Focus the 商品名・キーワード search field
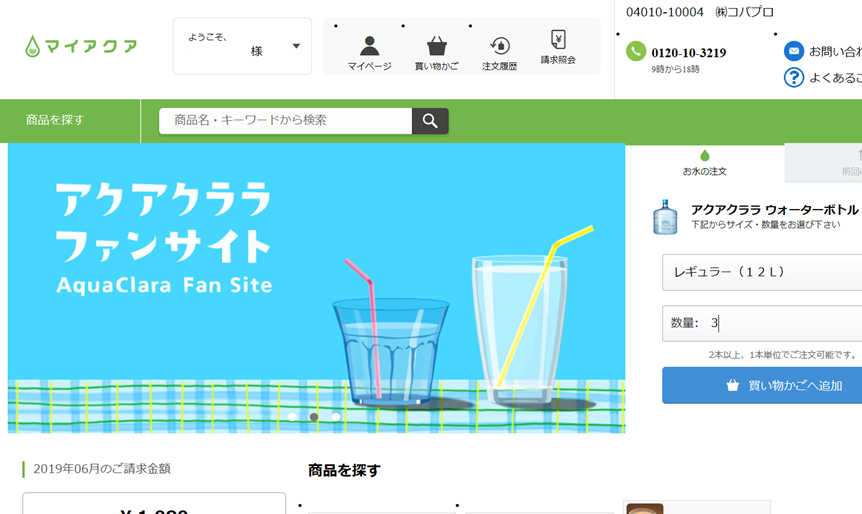862x514 pixels. (285, 120)
